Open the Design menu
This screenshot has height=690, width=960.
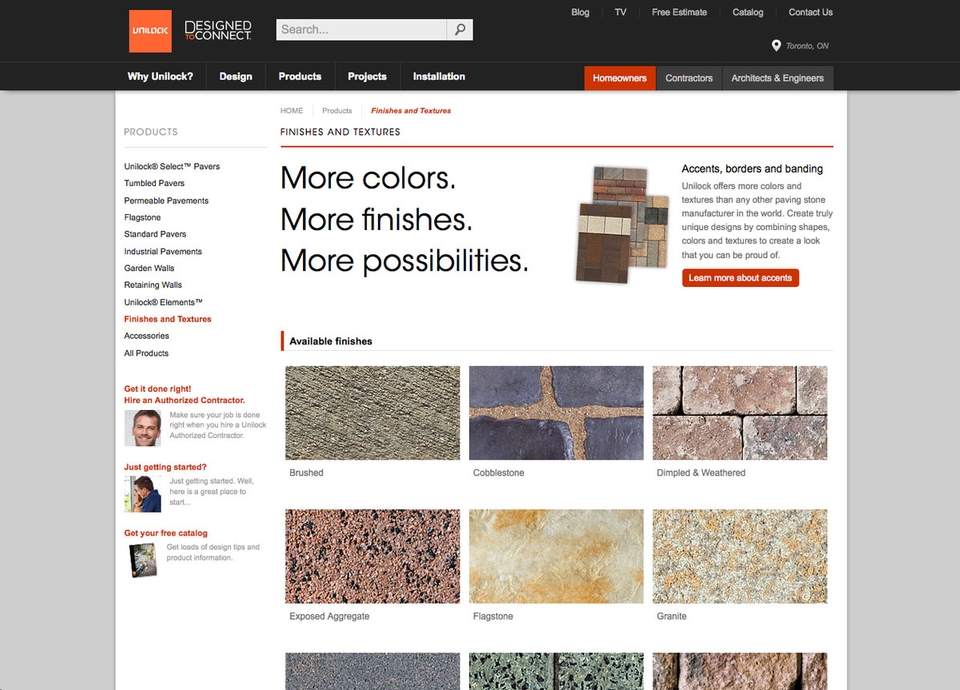pos(236,77)
